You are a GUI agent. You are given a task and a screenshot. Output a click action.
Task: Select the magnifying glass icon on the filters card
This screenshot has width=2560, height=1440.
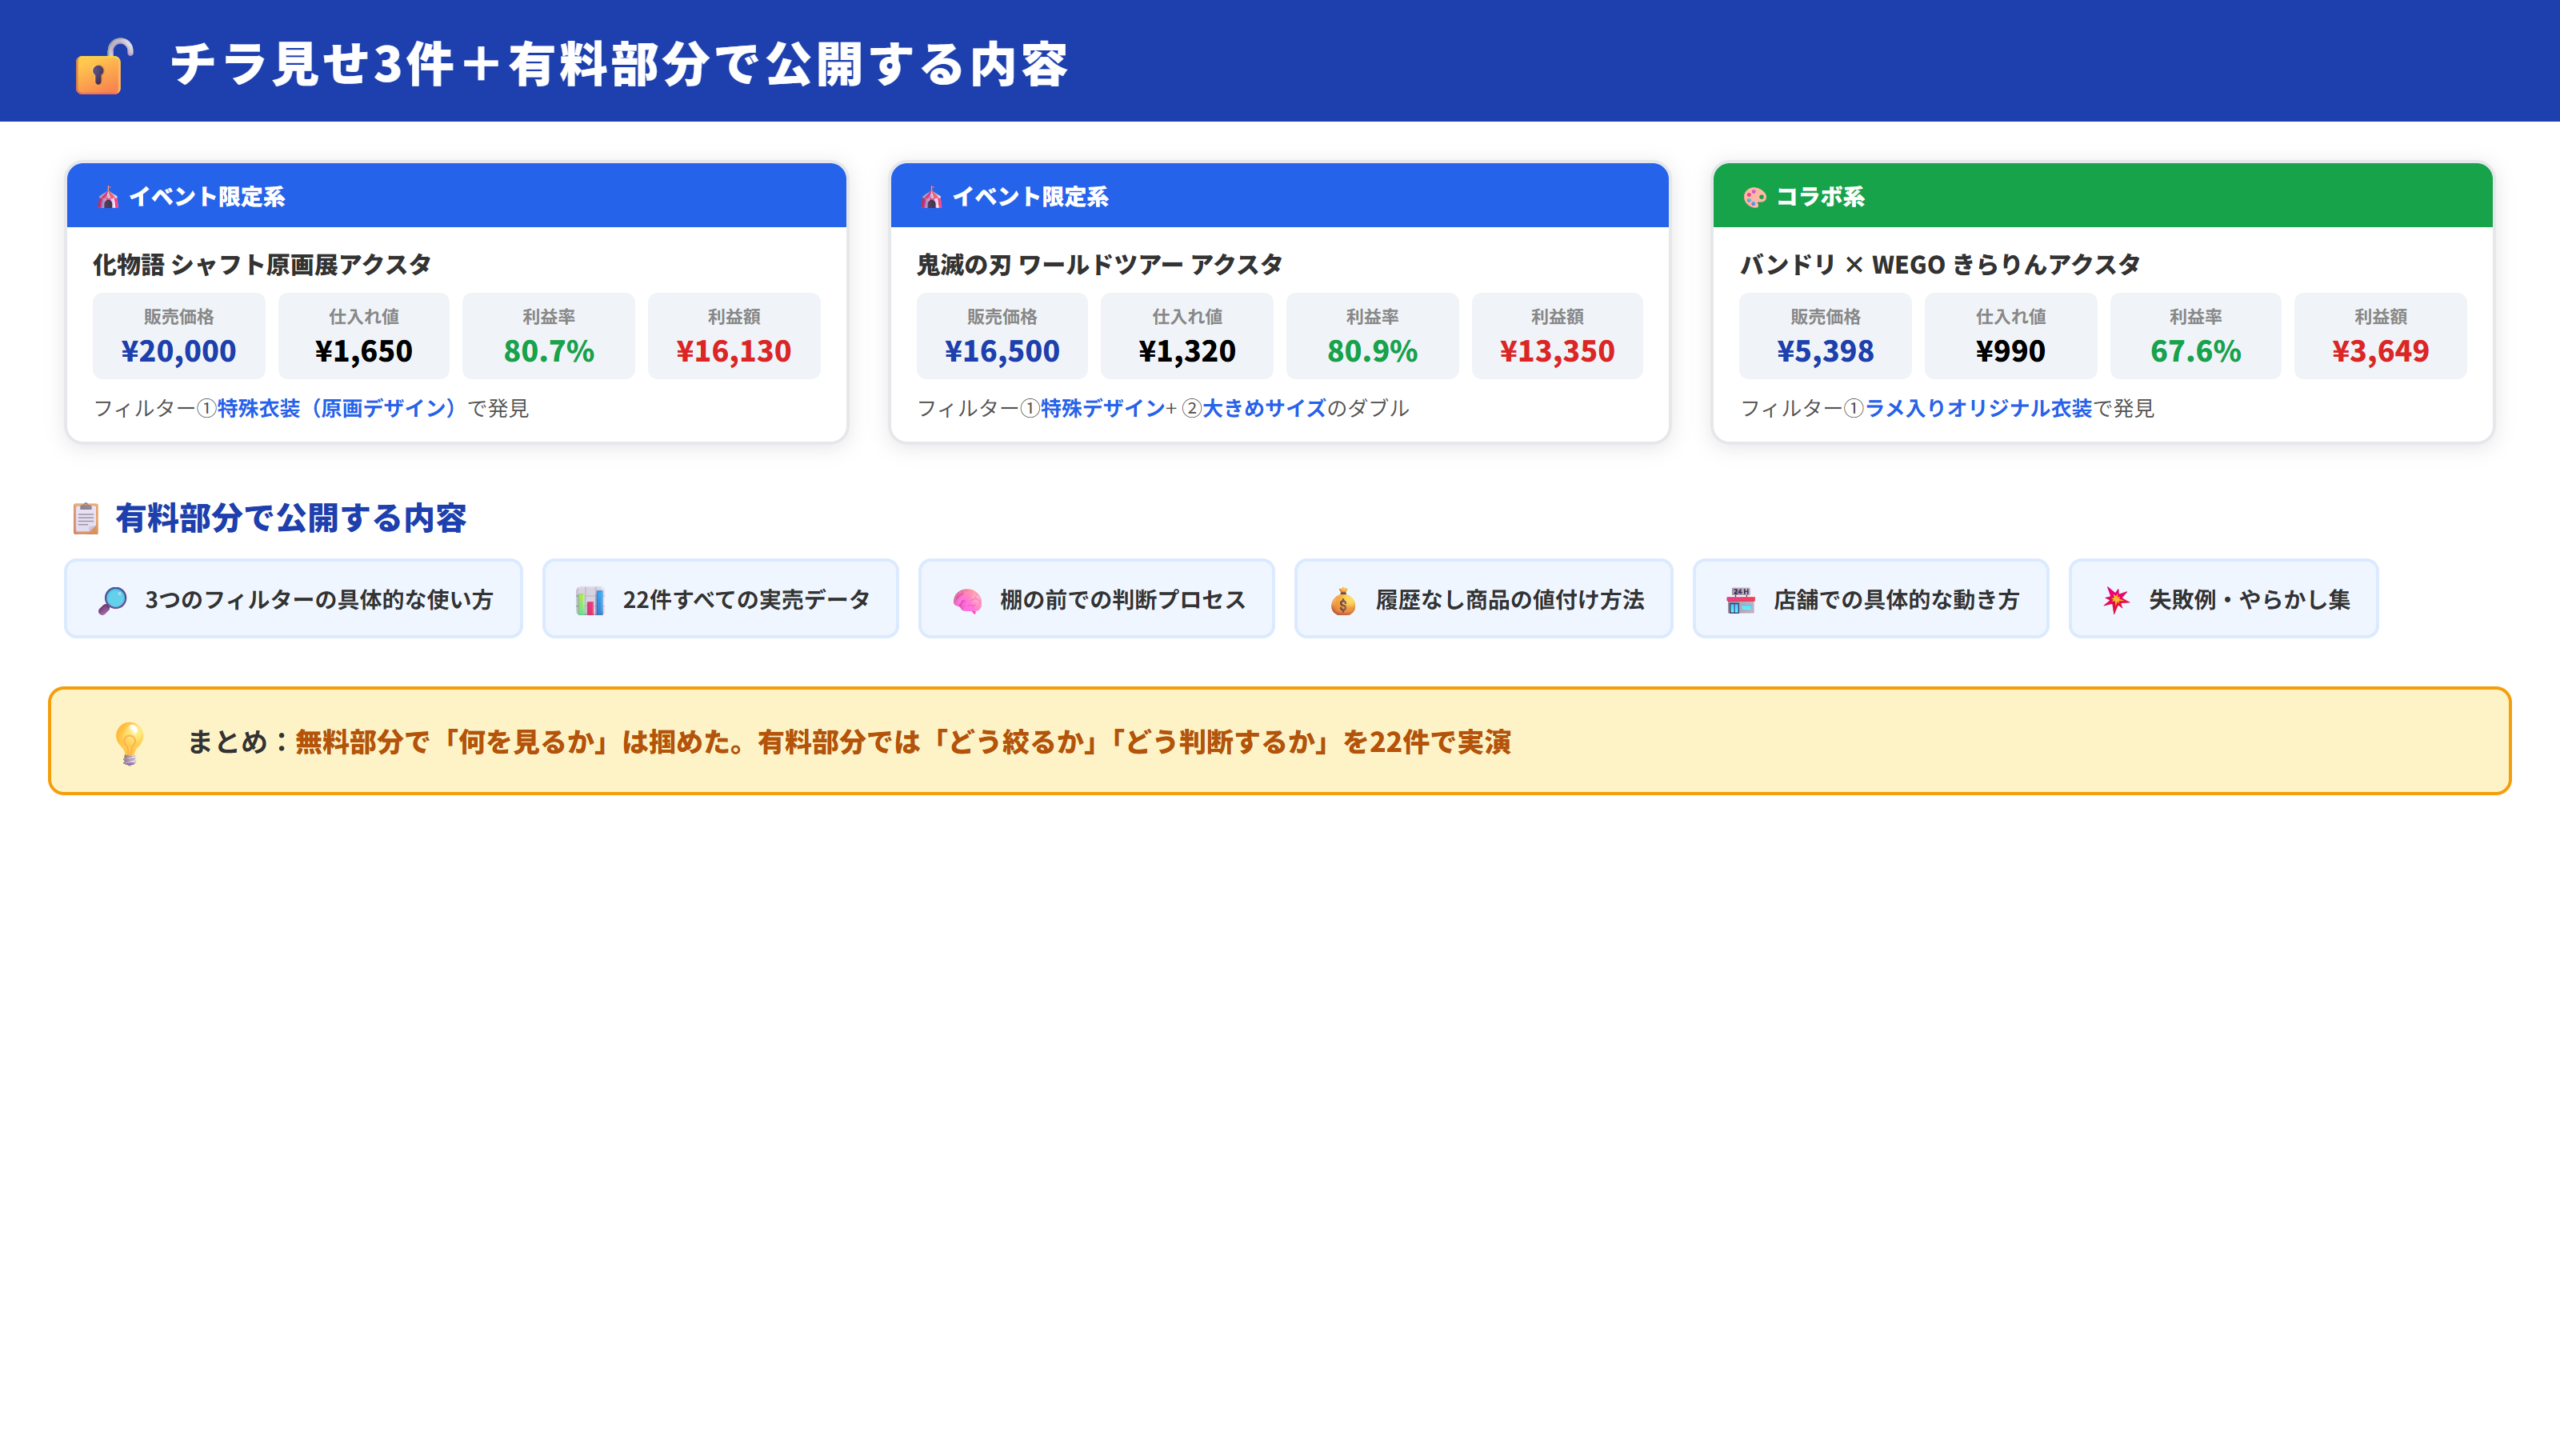pyautogui.click(x=112, y=599)
